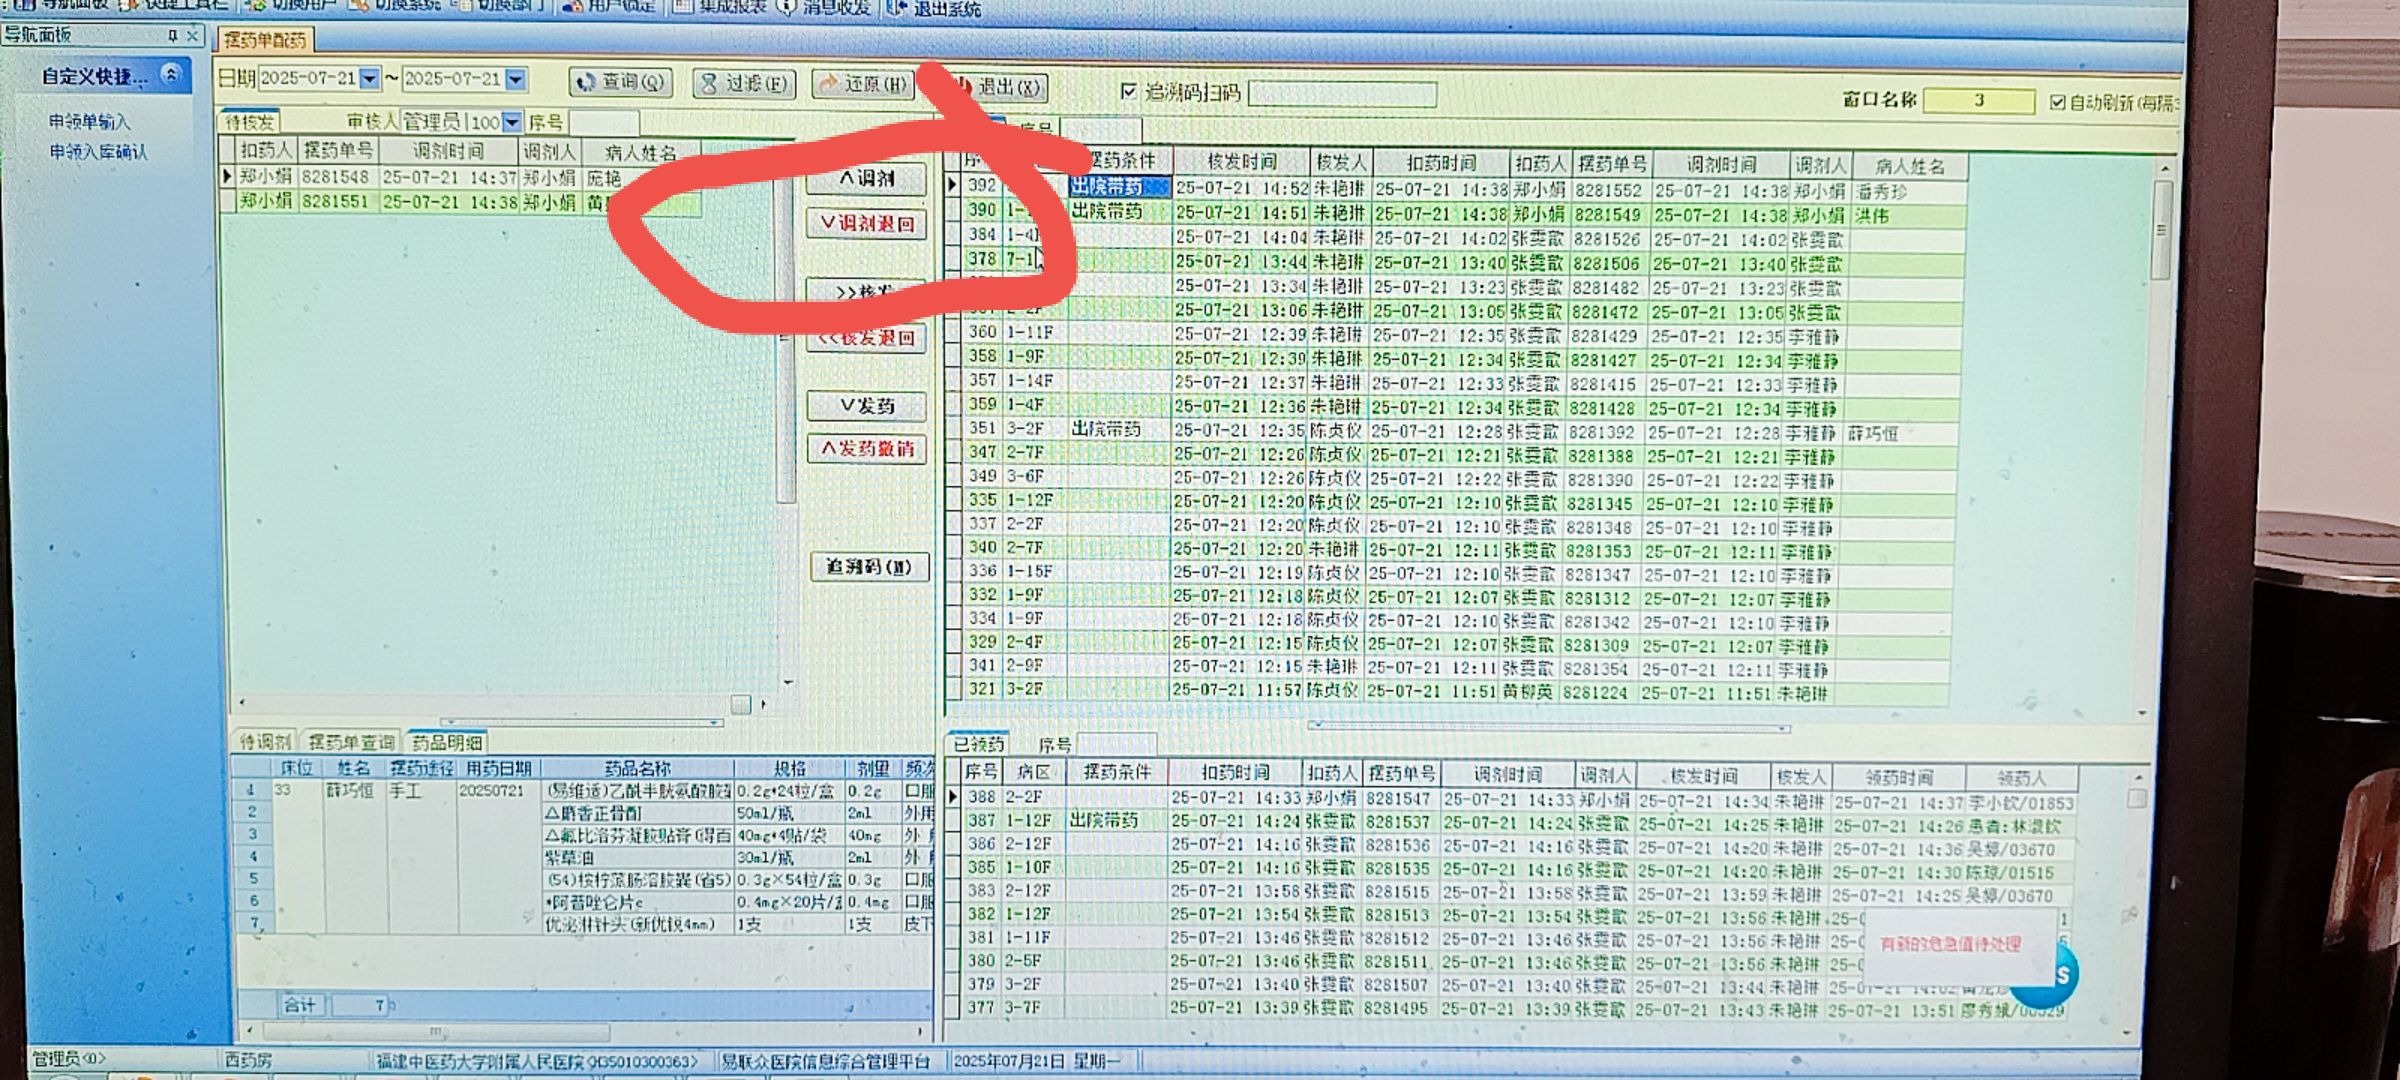2400x1080 pixels.
Task: Switch to the 待调剂 tab
Action: click(x=265, y=742)
